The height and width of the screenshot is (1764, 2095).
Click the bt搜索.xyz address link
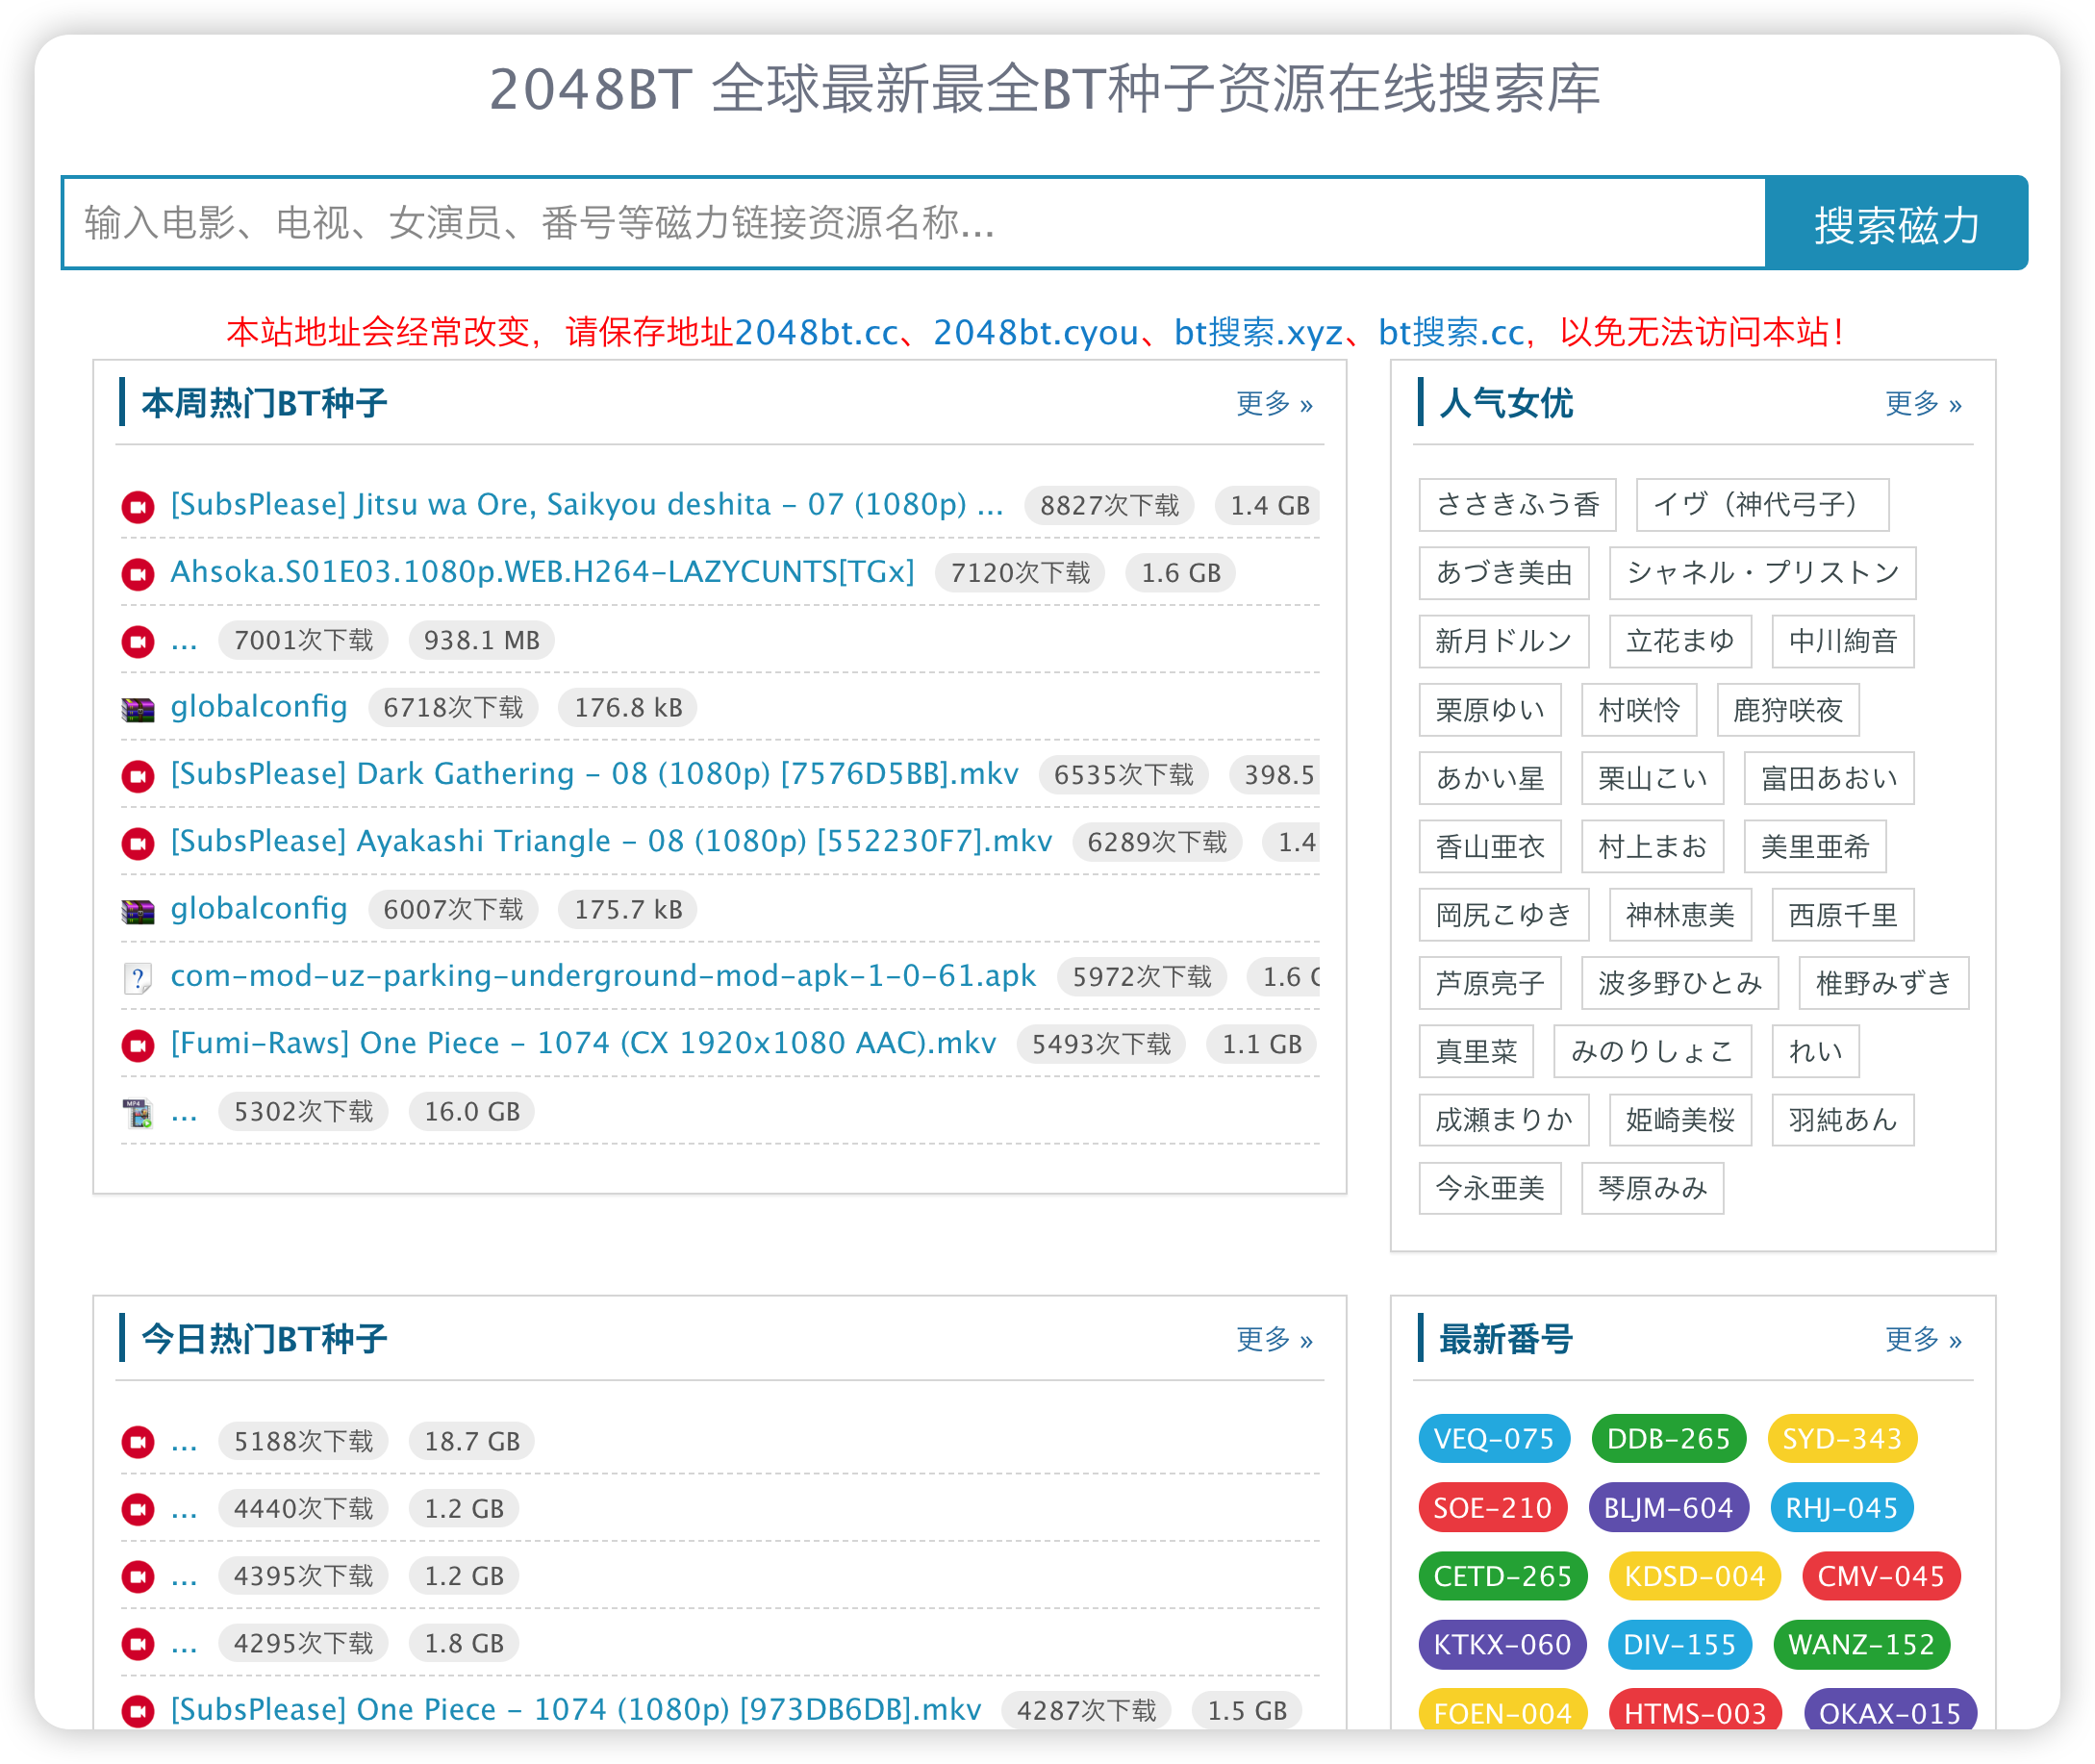[x=1259, y=332]
